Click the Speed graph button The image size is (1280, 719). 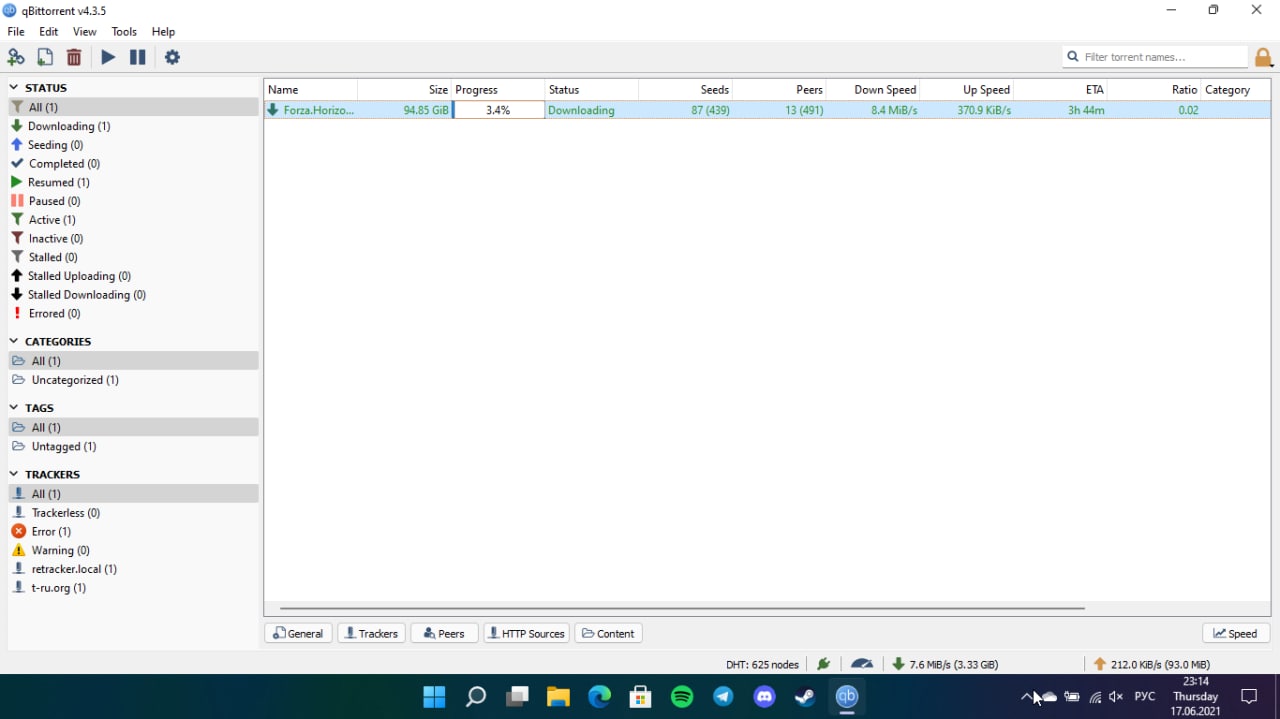pyautogui.click(x=1236, y=633)
